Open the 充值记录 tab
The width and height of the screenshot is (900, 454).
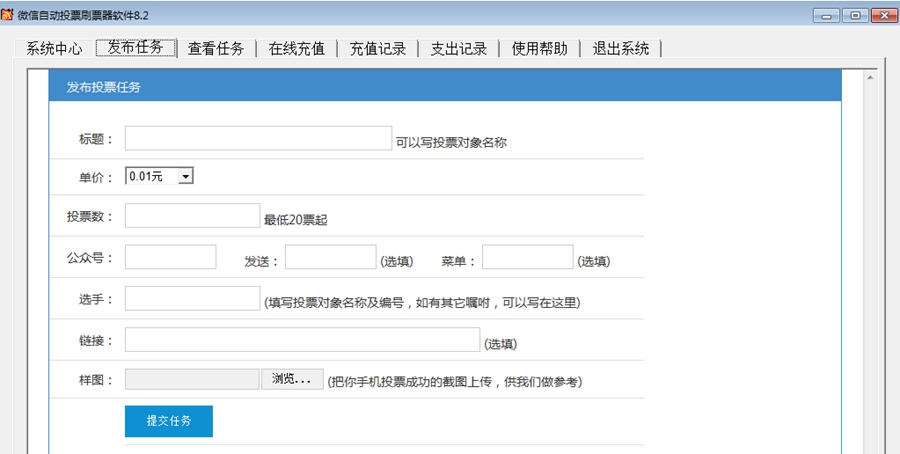click(x=378, y=48)
